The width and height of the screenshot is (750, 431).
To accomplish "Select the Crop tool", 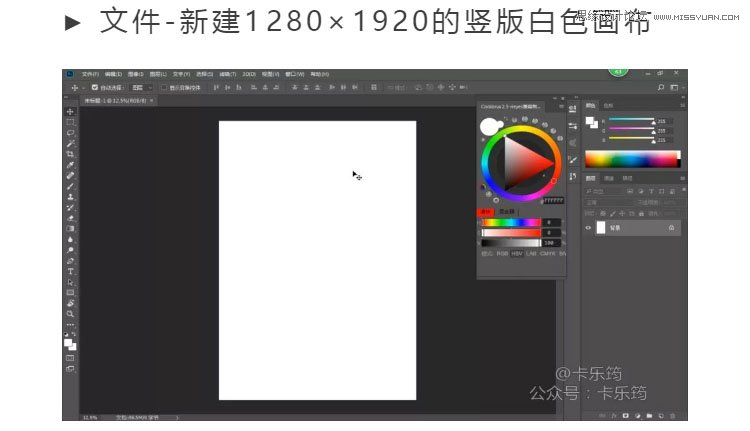I will [x=70, y=154].
